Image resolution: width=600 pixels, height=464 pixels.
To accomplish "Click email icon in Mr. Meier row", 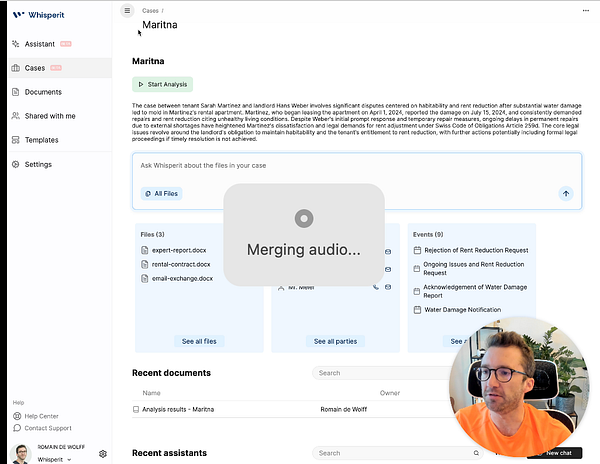I will coord(388,287).
